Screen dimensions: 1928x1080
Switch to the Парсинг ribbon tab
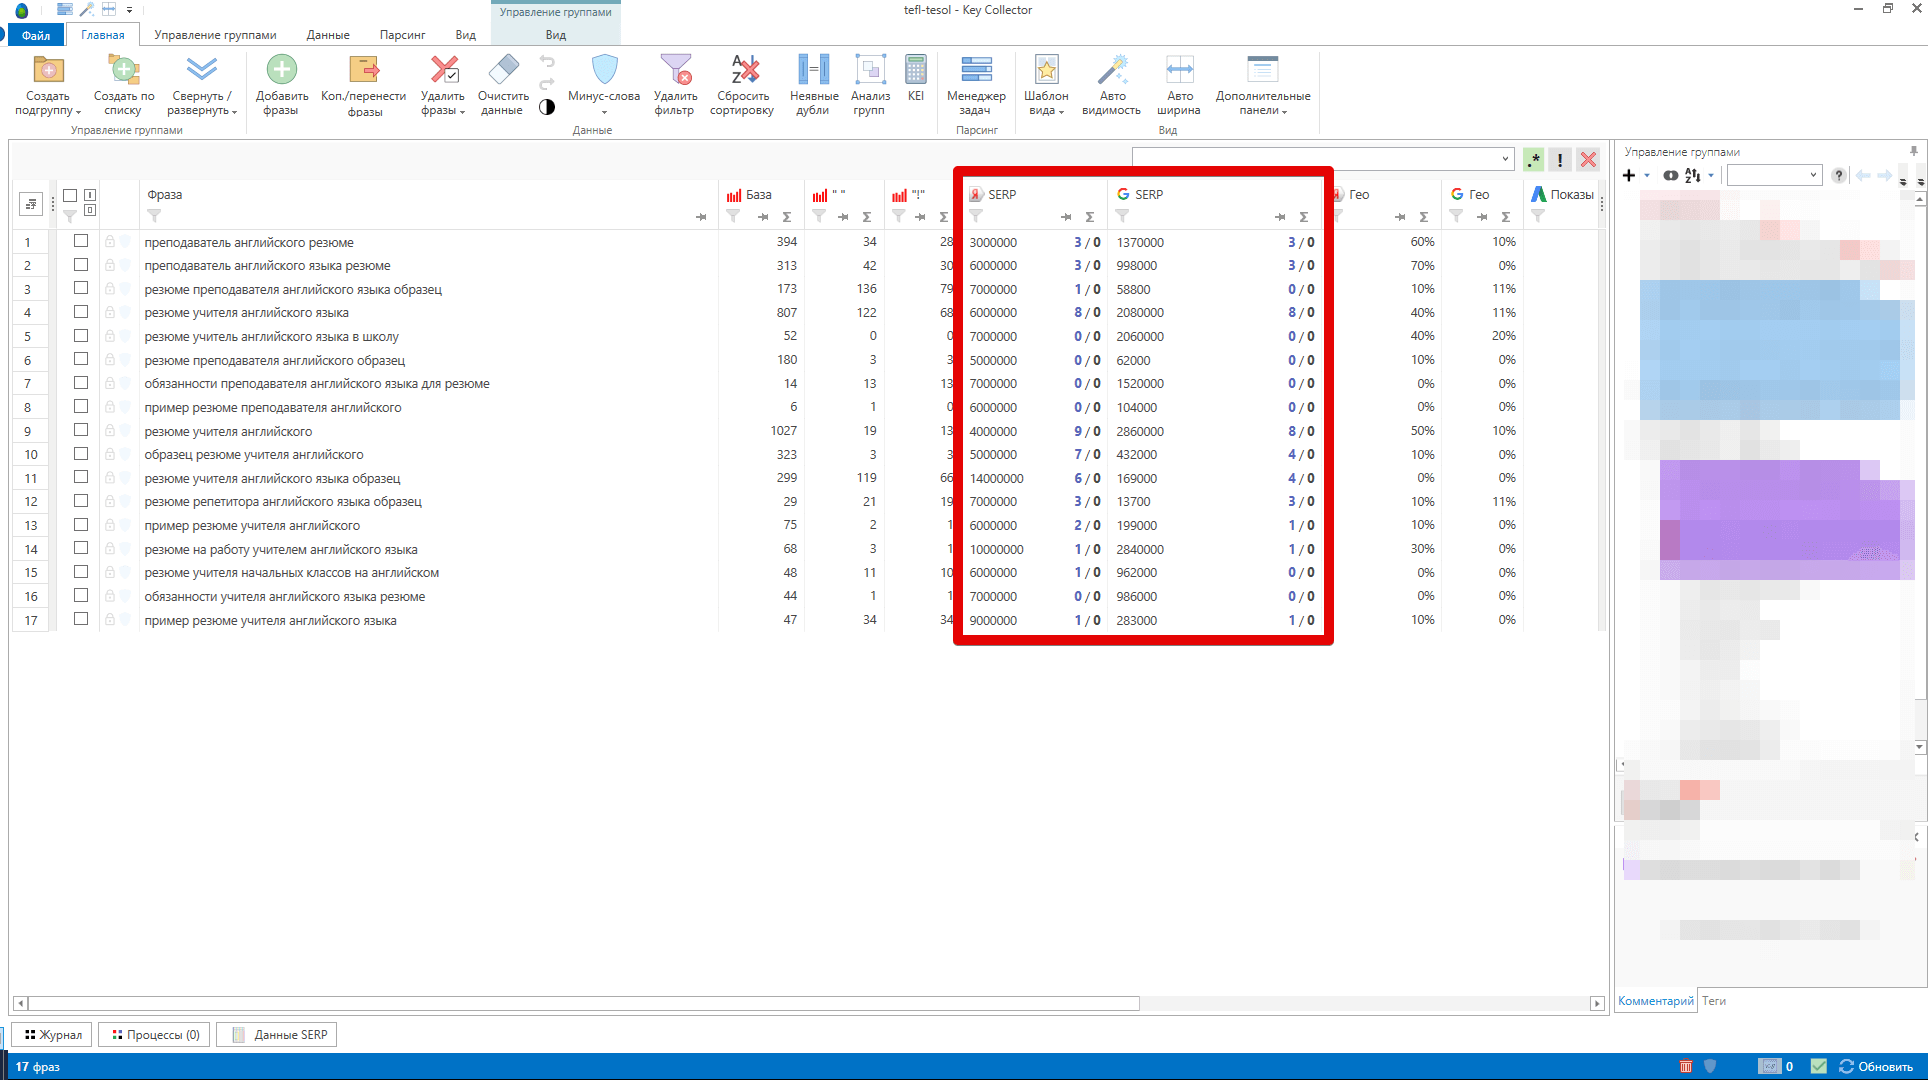(402, 35)
